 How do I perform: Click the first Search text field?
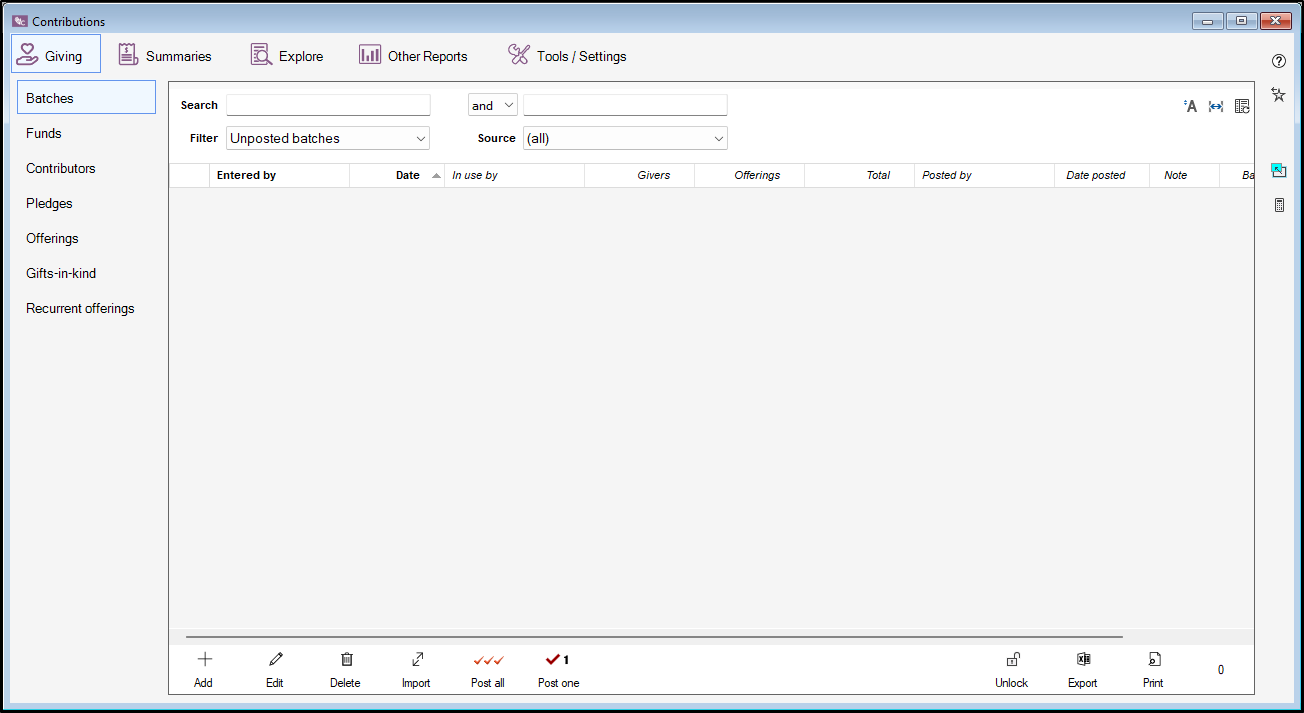coord(328,106)
